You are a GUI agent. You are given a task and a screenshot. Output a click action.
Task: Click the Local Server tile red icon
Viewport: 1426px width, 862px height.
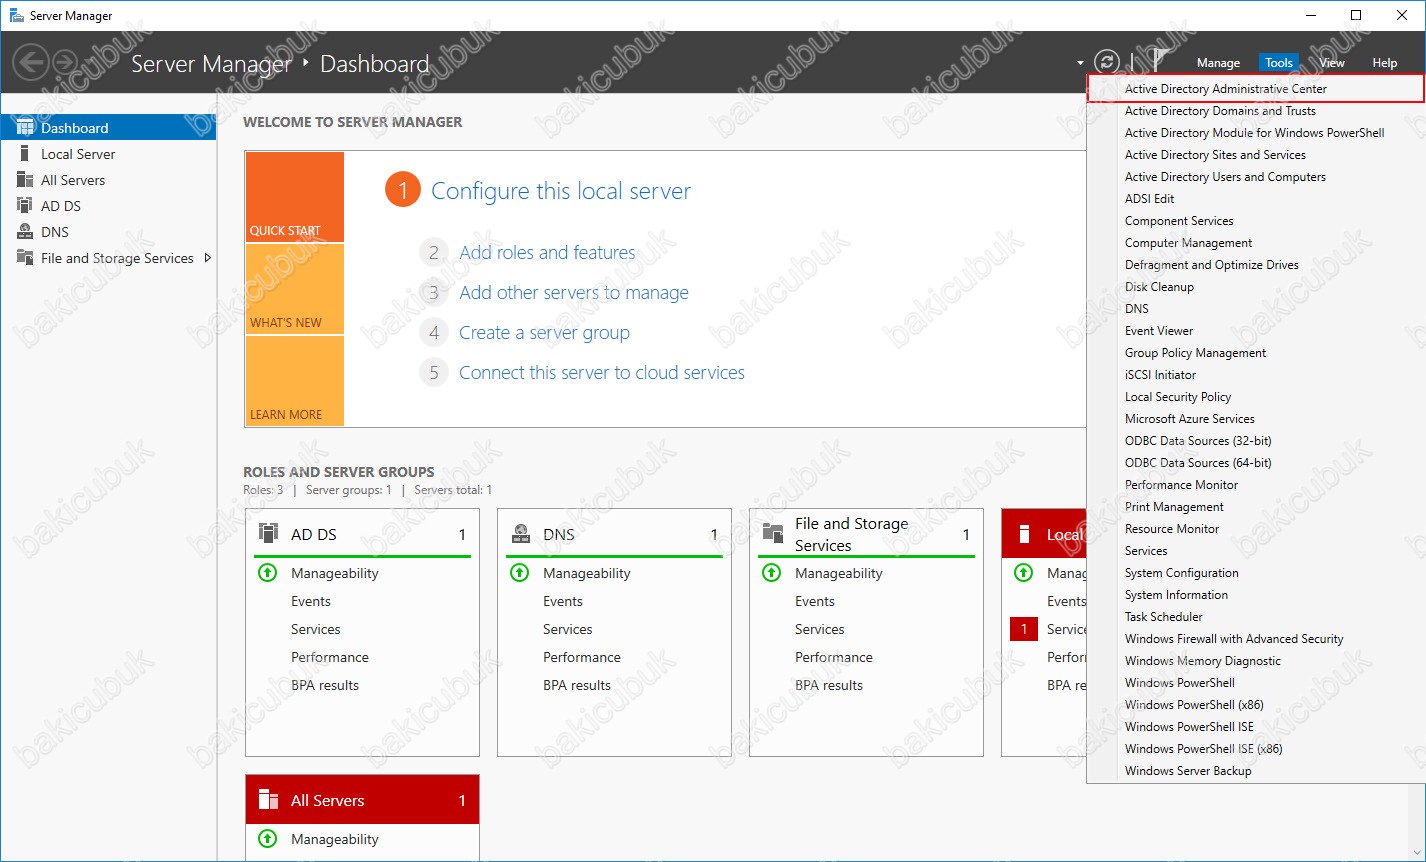tap(1024, 534)
